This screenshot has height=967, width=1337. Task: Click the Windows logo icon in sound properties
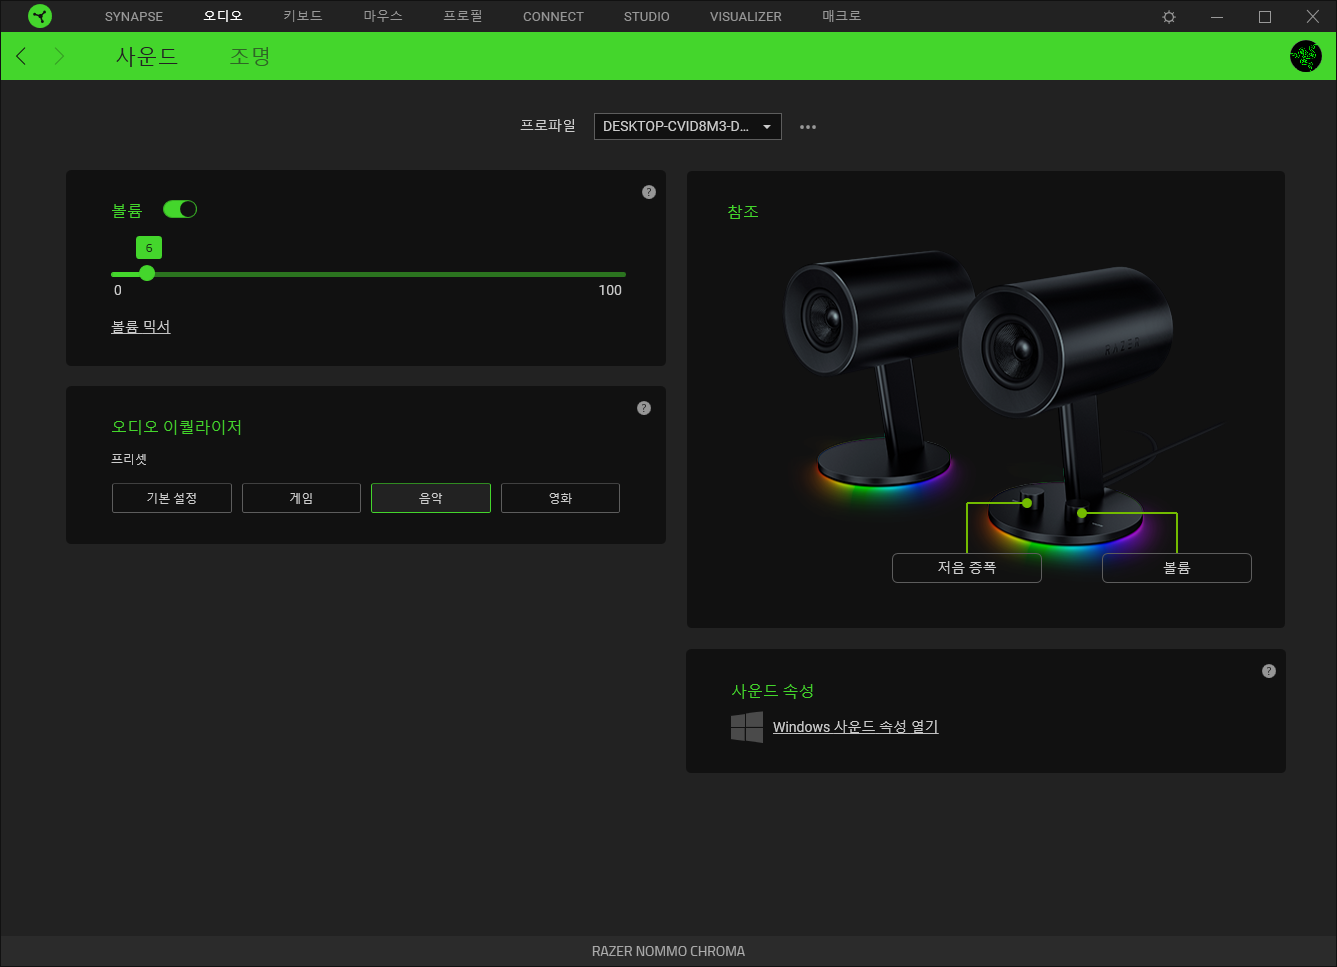coord(747,727)
